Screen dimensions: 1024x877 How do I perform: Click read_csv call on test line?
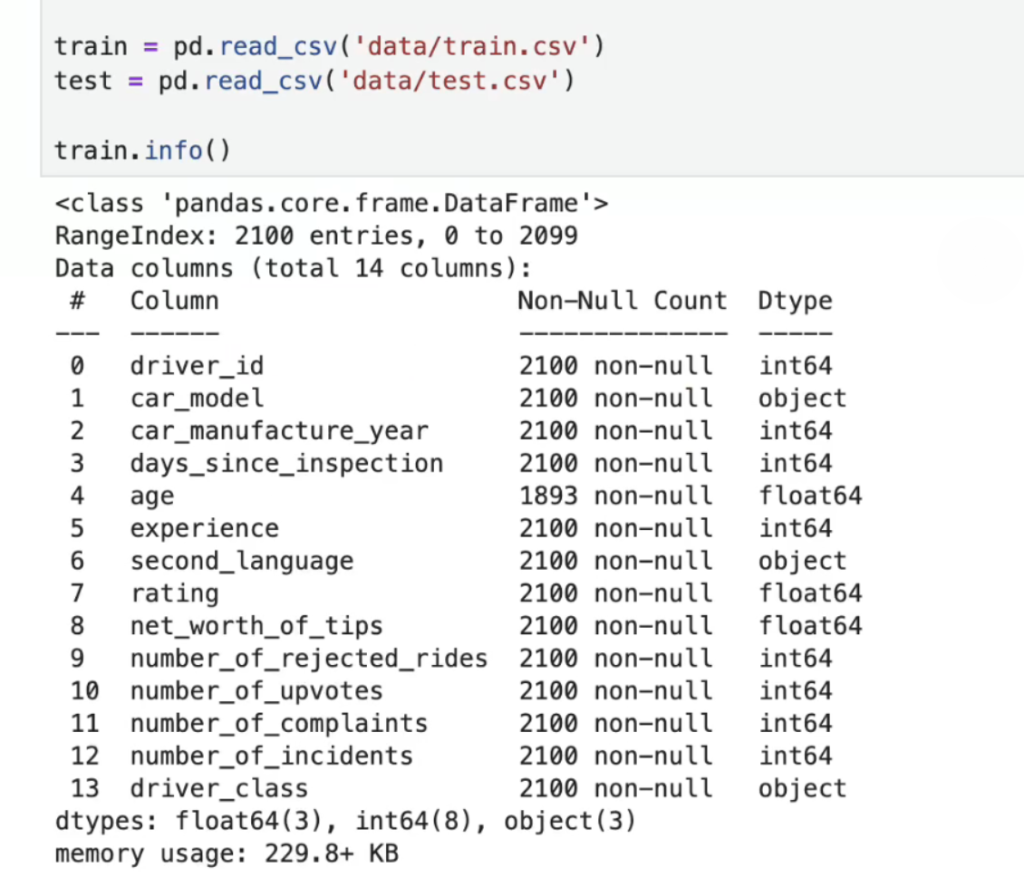pos(263,81)
